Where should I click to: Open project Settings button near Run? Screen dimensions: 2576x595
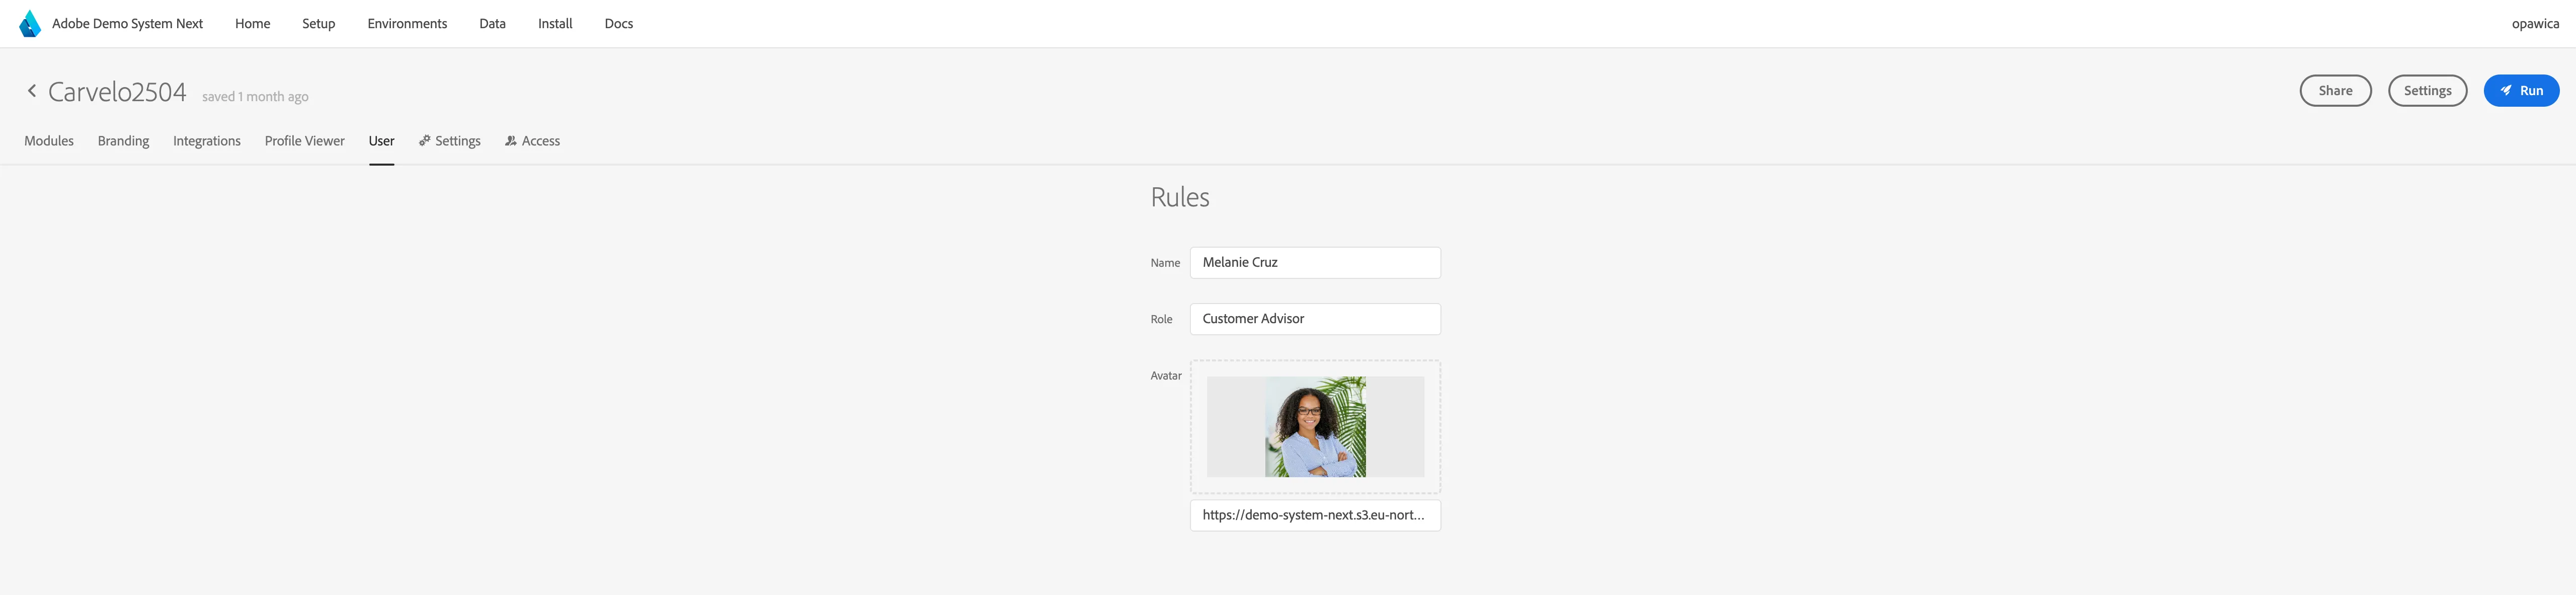tap(2427, 91)
